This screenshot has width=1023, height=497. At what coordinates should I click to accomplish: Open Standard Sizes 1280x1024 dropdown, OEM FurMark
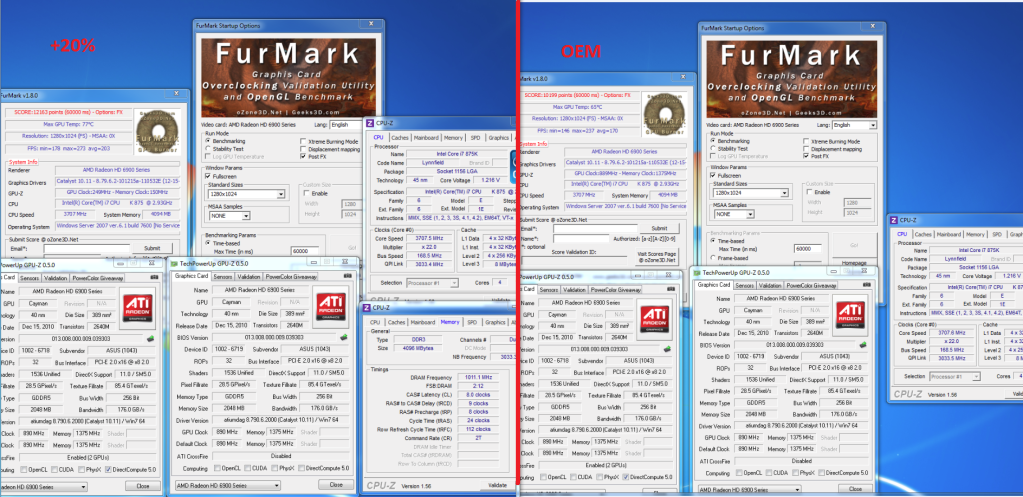pos(751,194)
